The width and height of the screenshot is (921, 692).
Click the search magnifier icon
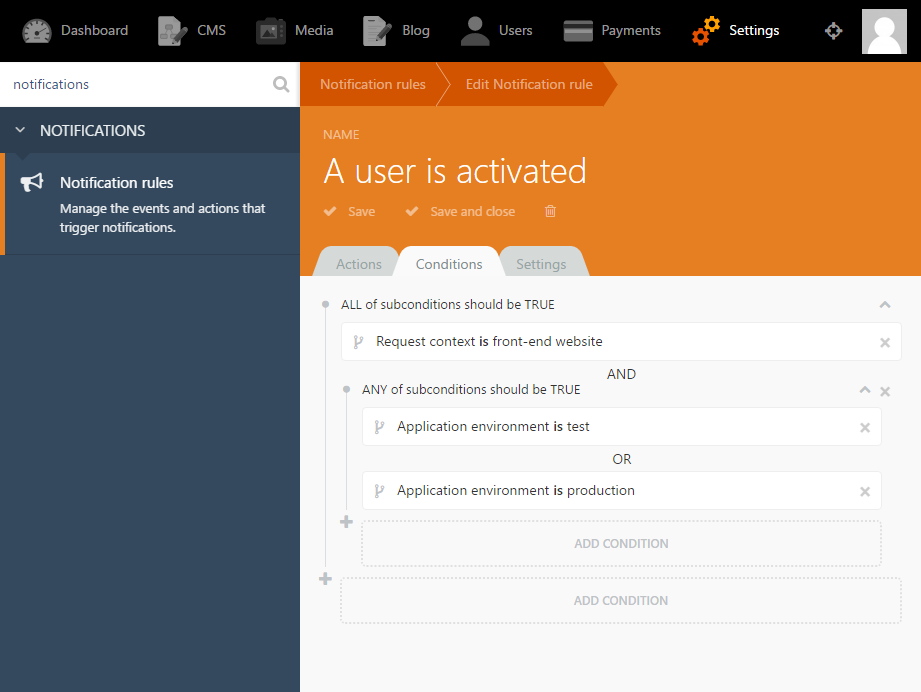[281, 85]
